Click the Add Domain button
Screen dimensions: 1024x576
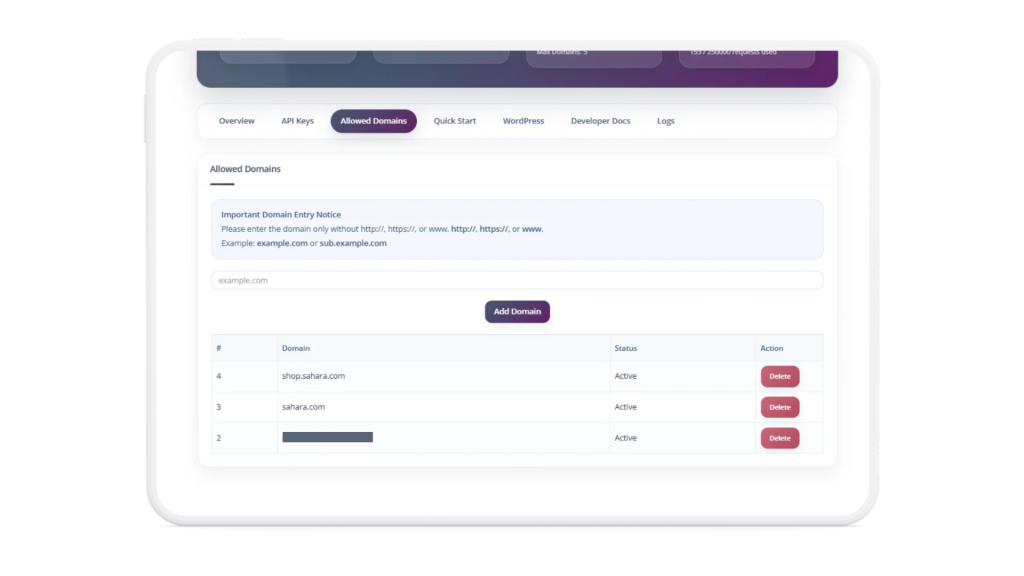pyautogui.click(x=517, y=312)
